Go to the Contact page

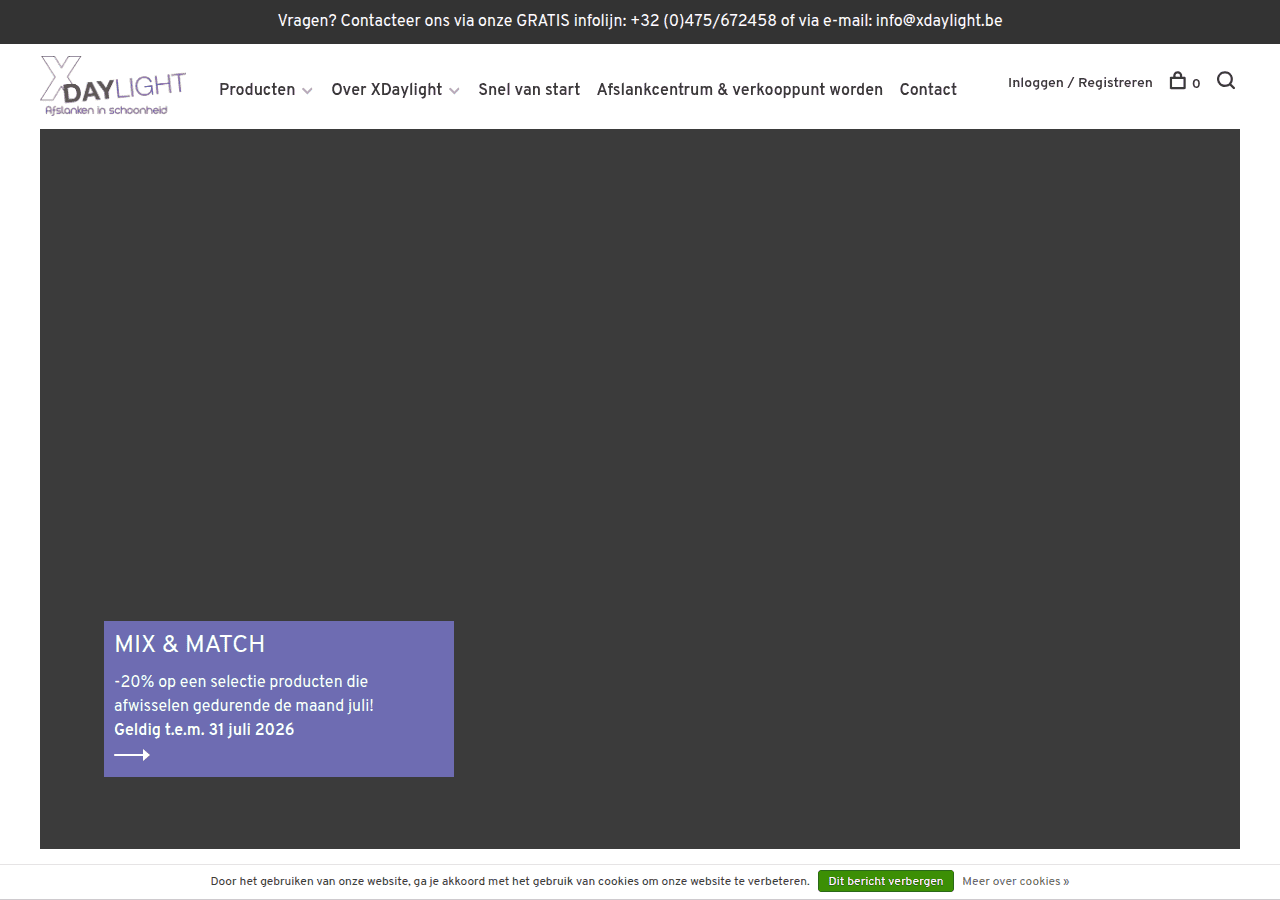928,90
